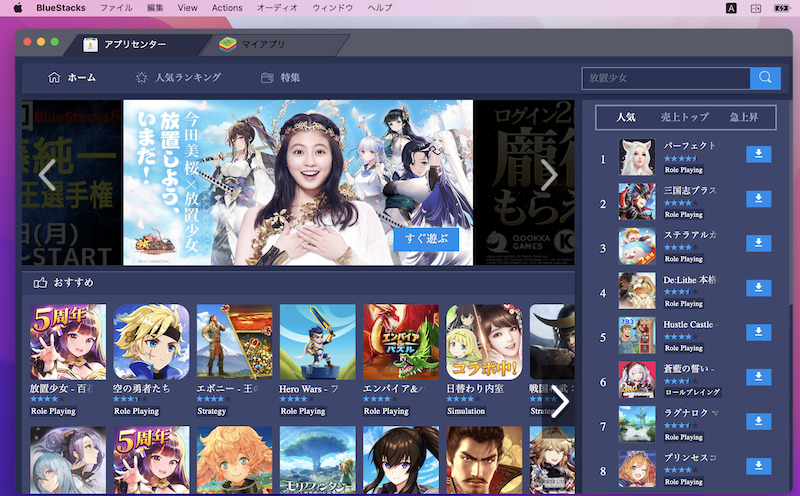
Task: Click the 放置少女 search field
Action: 665,78
